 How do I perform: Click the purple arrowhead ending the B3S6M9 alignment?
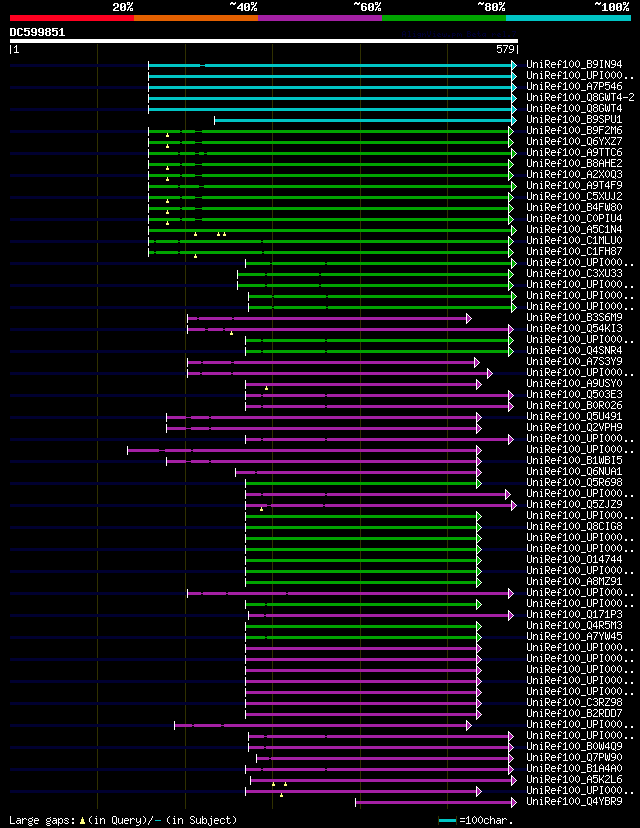(x=468, y=318)
